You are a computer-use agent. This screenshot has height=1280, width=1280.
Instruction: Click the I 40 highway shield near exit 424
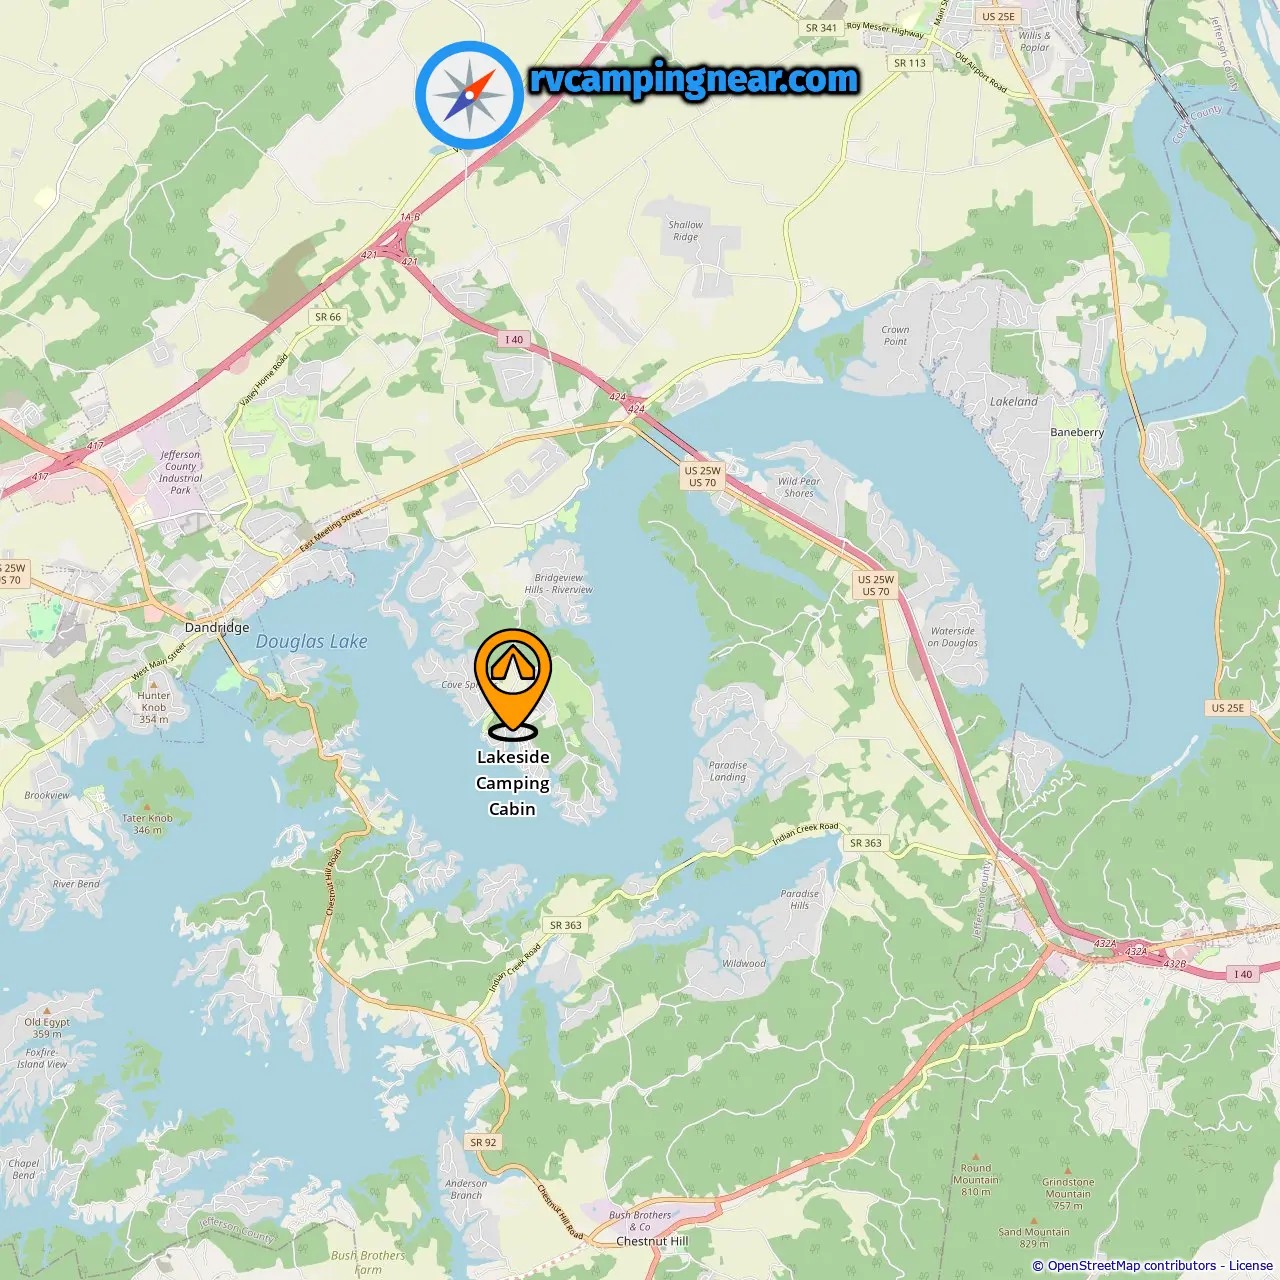(x=514, y=340)
